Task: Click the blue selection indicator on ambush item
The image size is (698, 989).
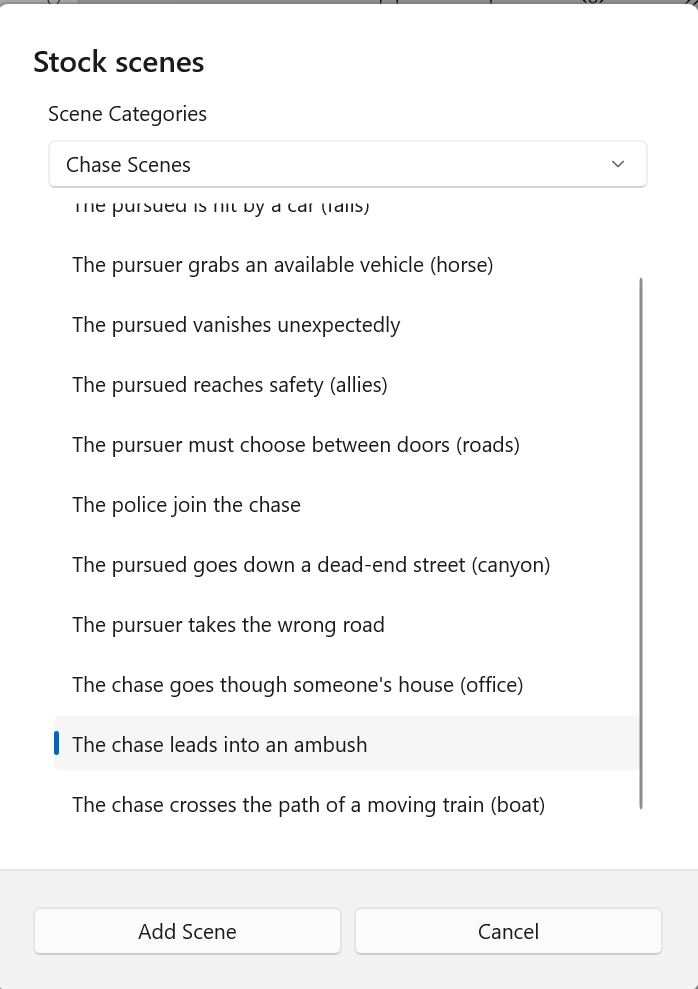Action: pos(57,743)
